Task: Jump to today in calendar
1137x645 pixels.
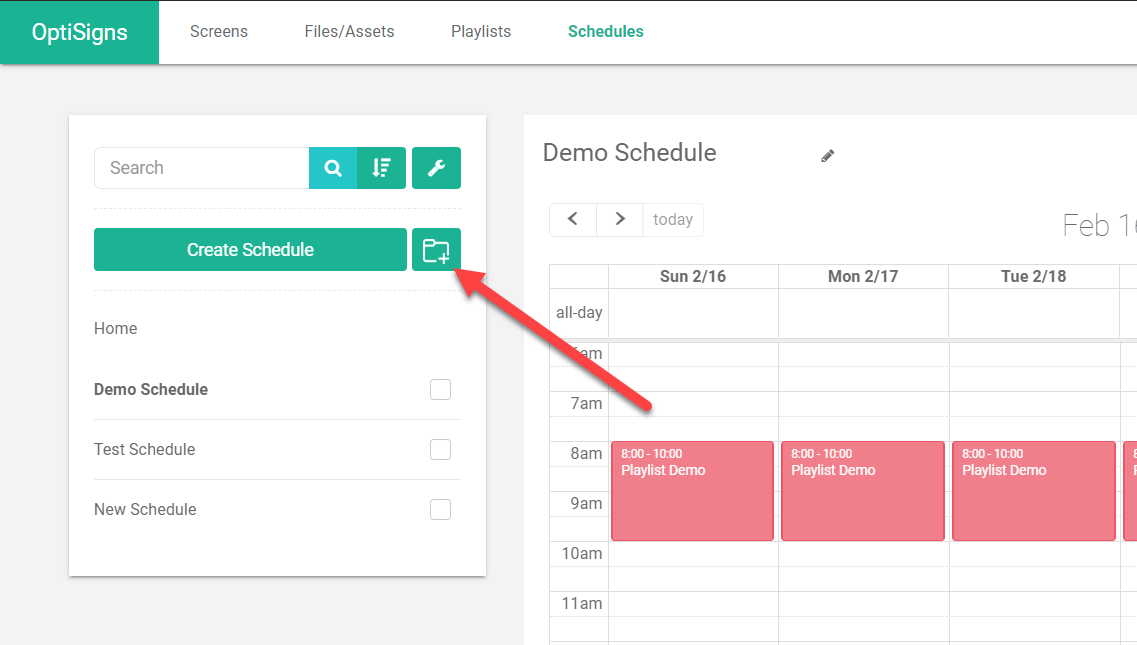Action: click(x=673, y=219)
